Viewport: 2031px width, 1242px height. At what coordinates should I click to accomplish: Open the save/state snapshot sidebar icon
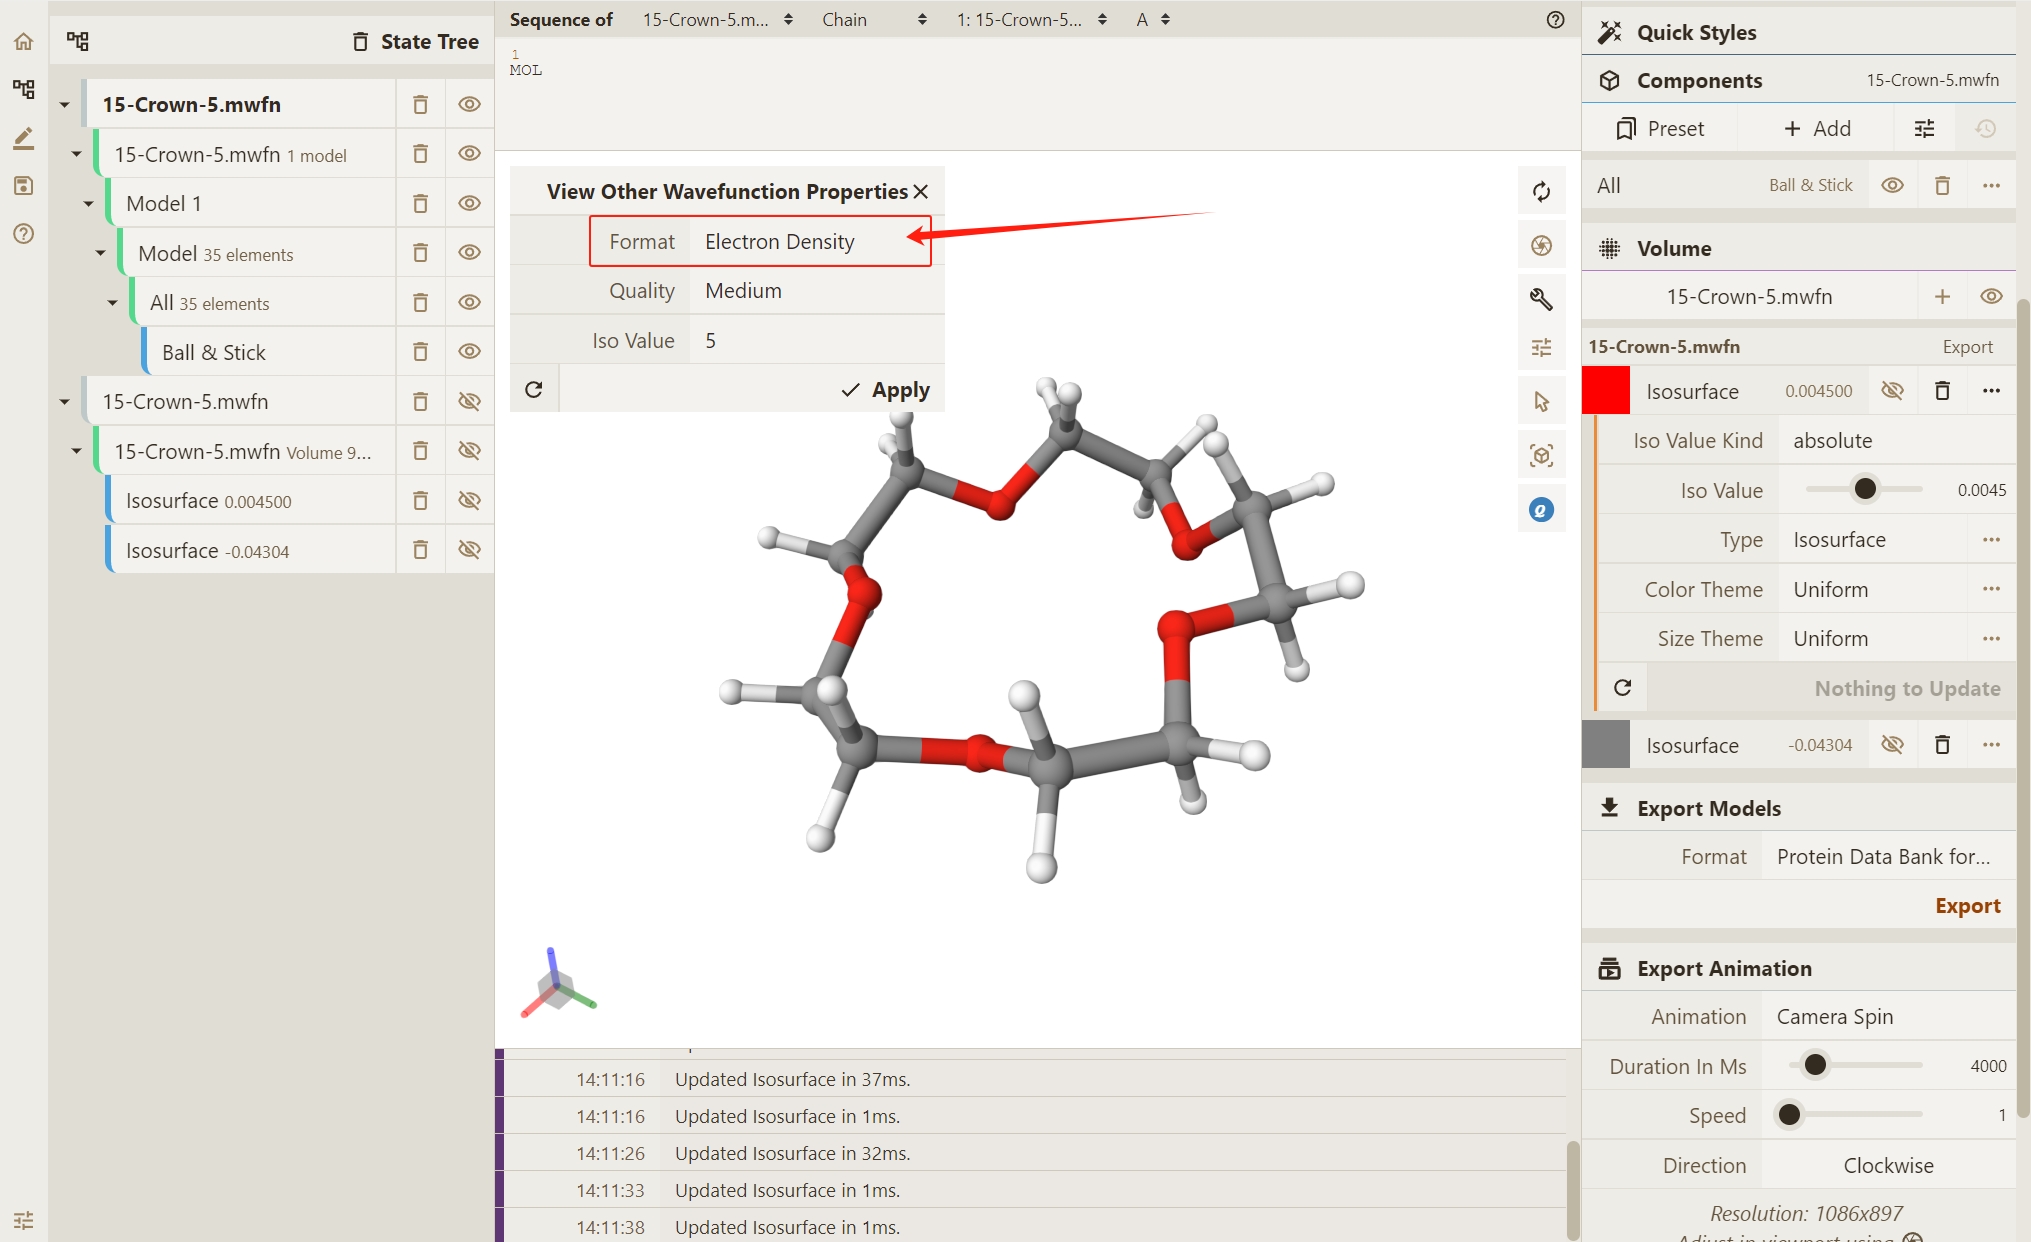(x=24, y=186)
